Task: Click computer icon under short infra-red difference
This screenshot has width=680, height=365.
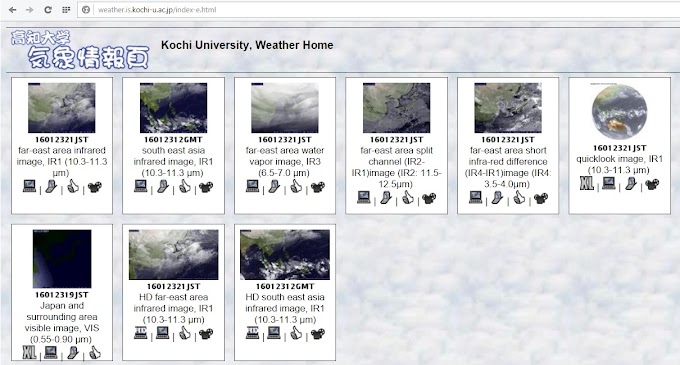Action: pyautogui.click(x=476, y=198)
